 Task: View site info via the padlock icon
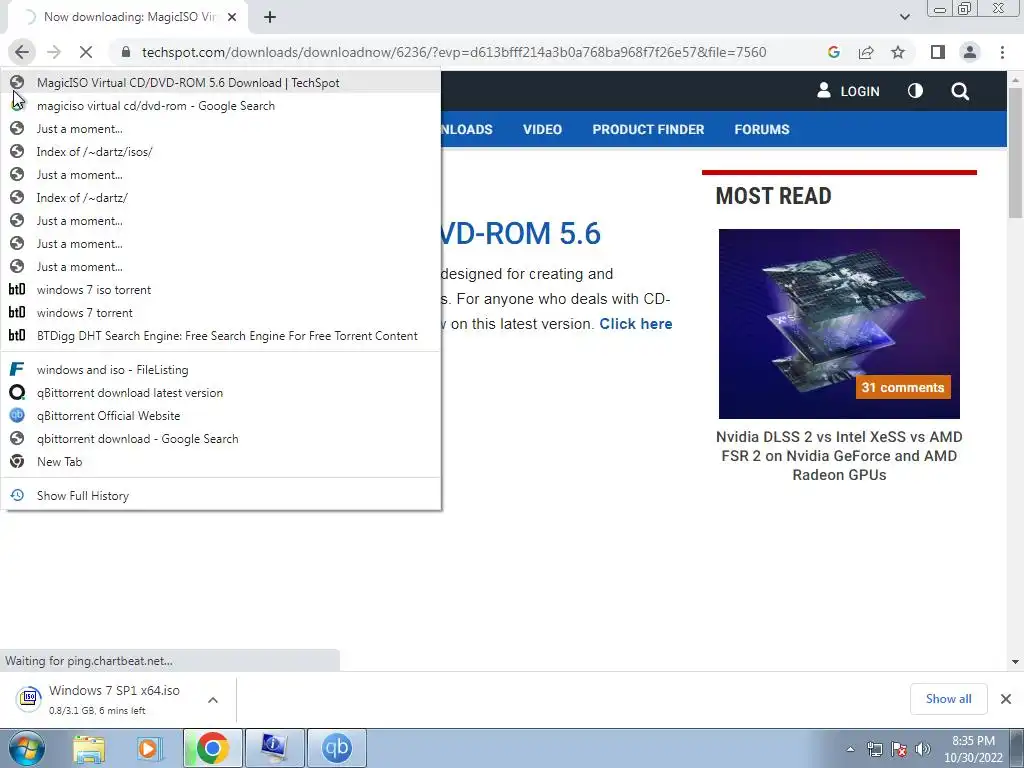(x=126, y=52)
